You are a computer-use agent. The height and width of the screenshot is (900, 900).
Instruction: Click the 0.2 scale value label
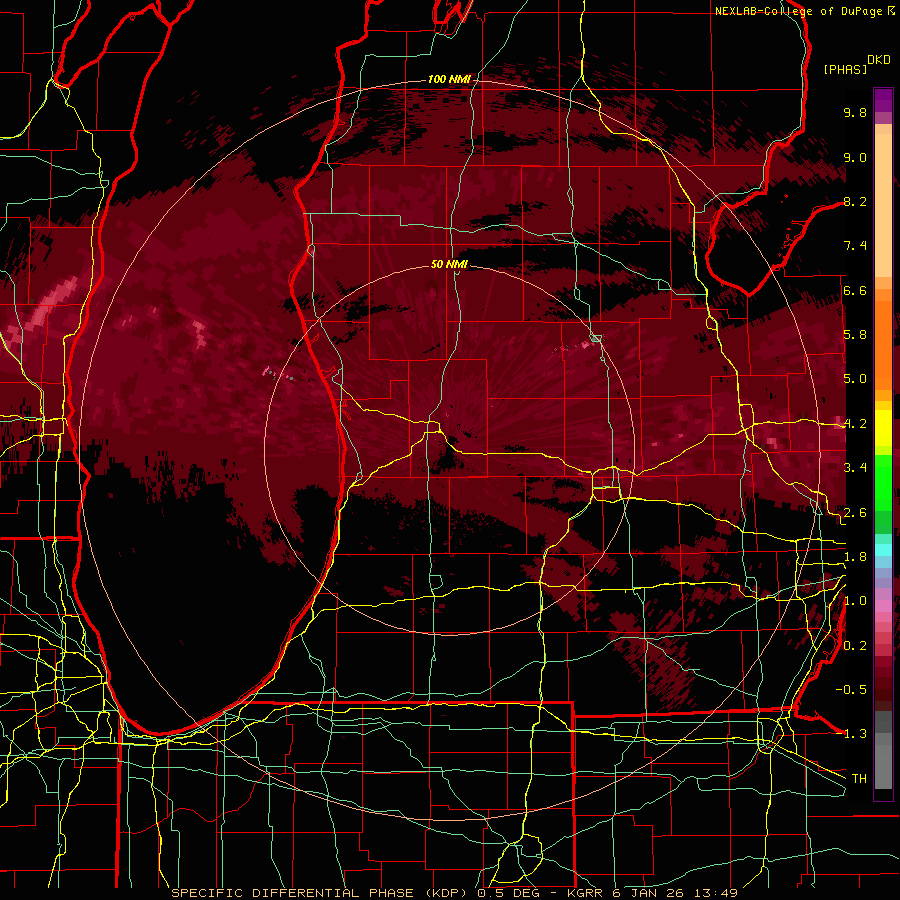(855, 646)
